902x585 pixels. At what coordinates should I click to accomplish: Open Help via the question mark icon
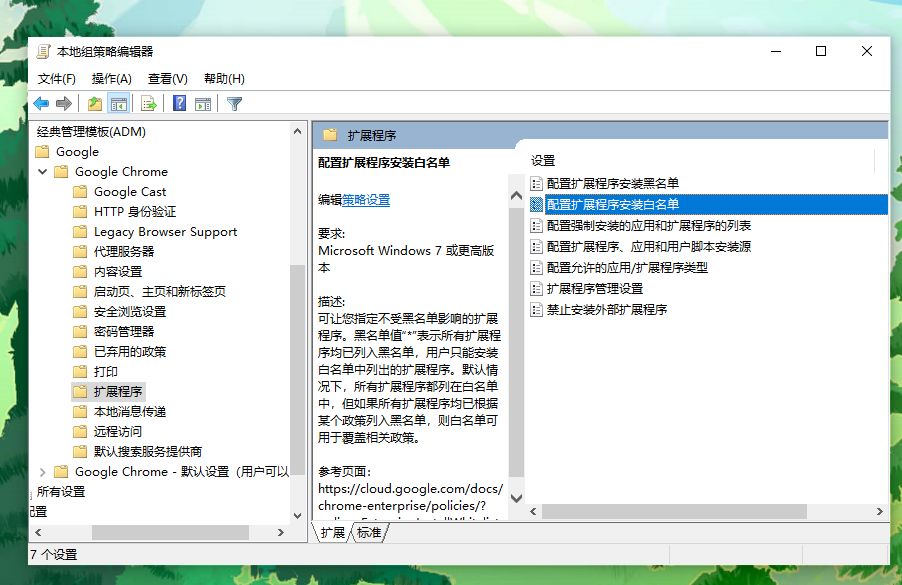tap(179, 104)
